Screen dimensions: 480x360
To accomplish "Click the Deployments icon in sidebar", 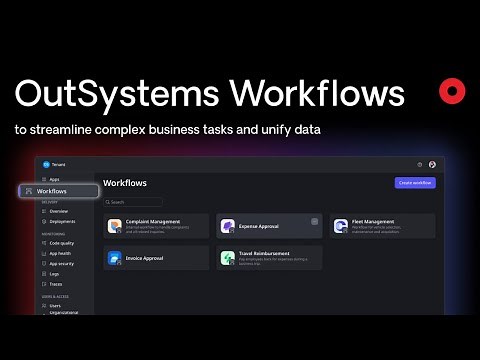I will 44,222.
